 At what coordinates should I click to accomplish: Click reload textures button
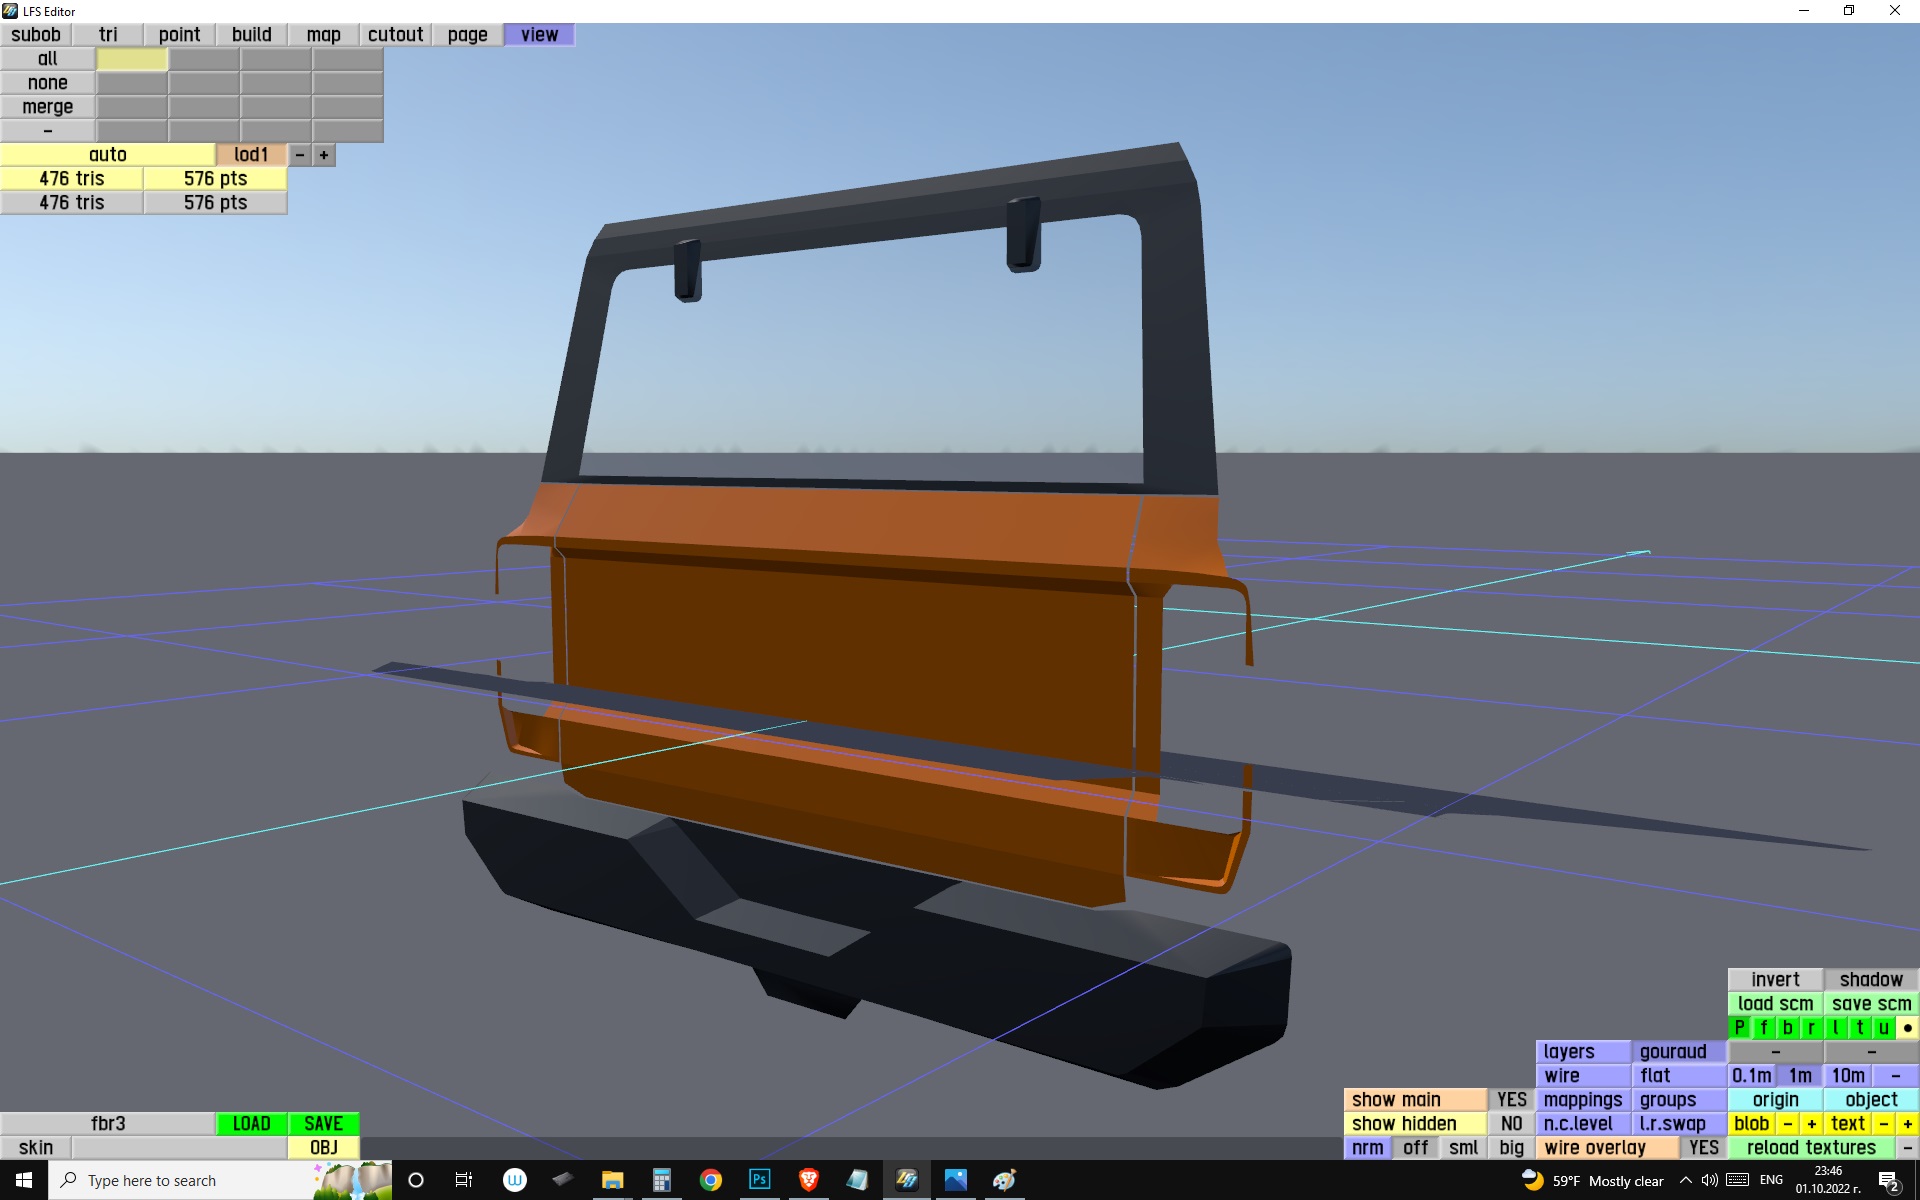click(x=1810, y=1147)
